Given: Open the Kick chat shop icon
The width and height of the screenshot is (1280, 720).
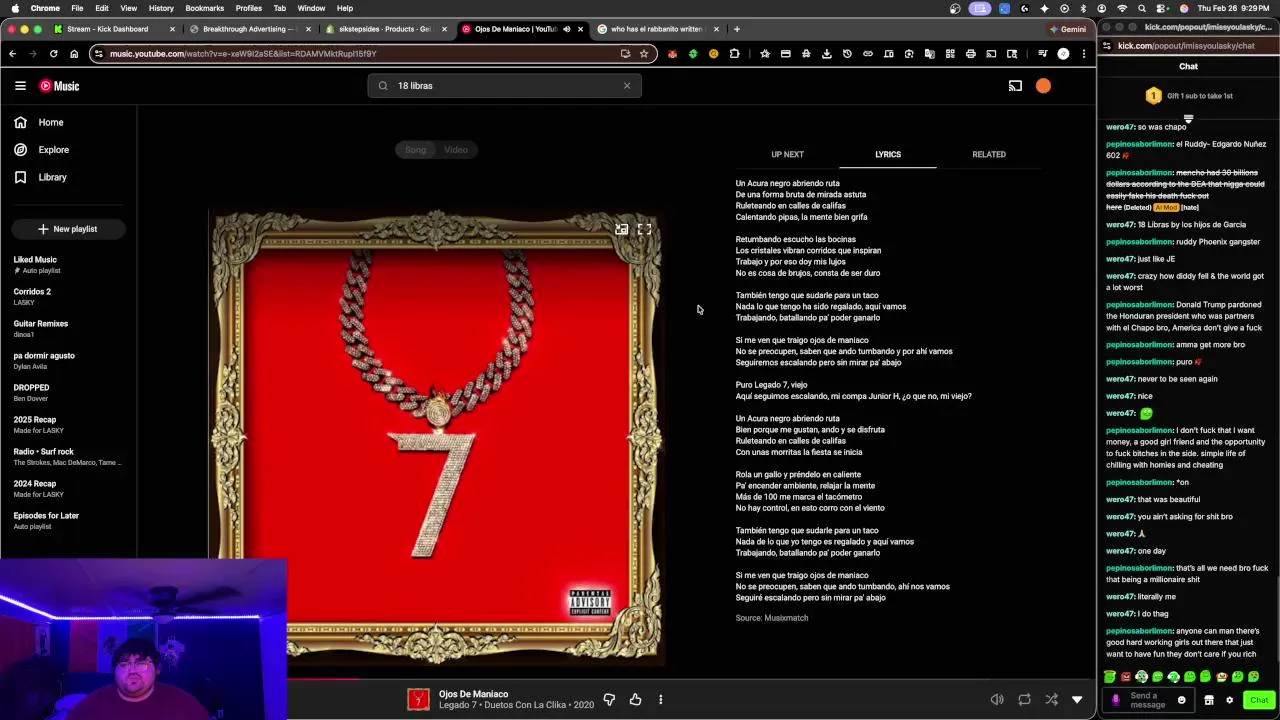Looking at the screenshot, I should (x=1208, y=700).
